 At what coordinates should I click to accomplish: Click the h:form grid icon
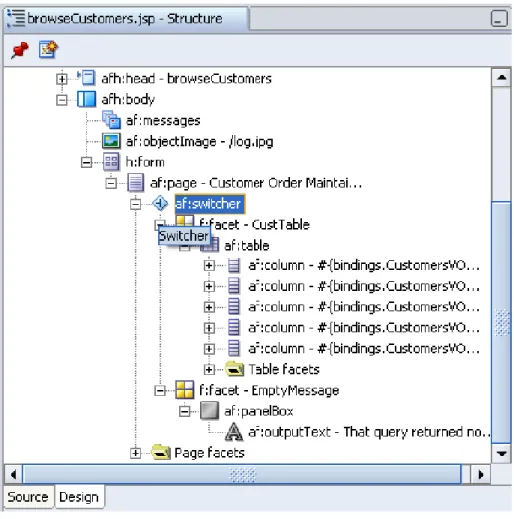[x=111, y=162]
